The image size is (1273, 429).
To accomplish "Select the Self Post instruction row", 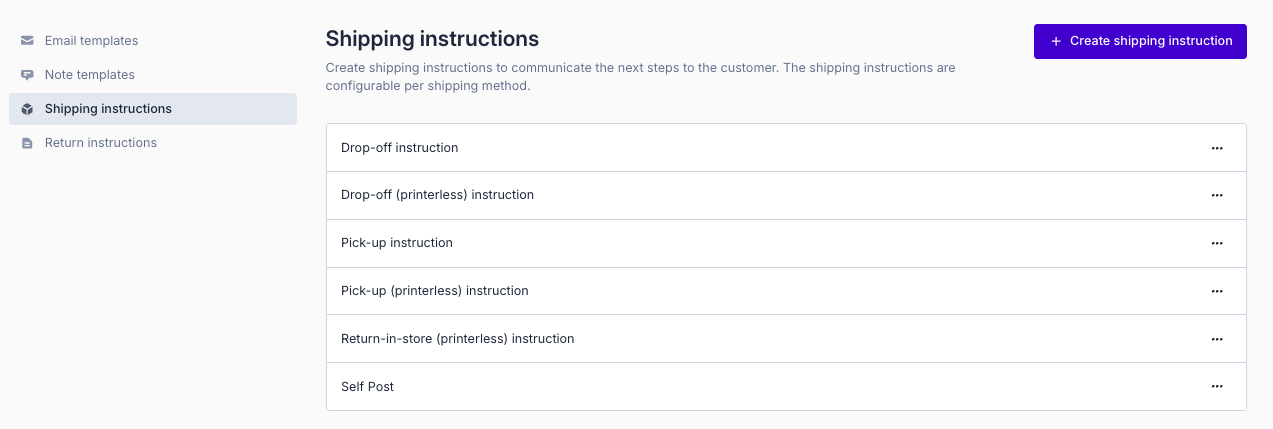I will pos(367,387).
